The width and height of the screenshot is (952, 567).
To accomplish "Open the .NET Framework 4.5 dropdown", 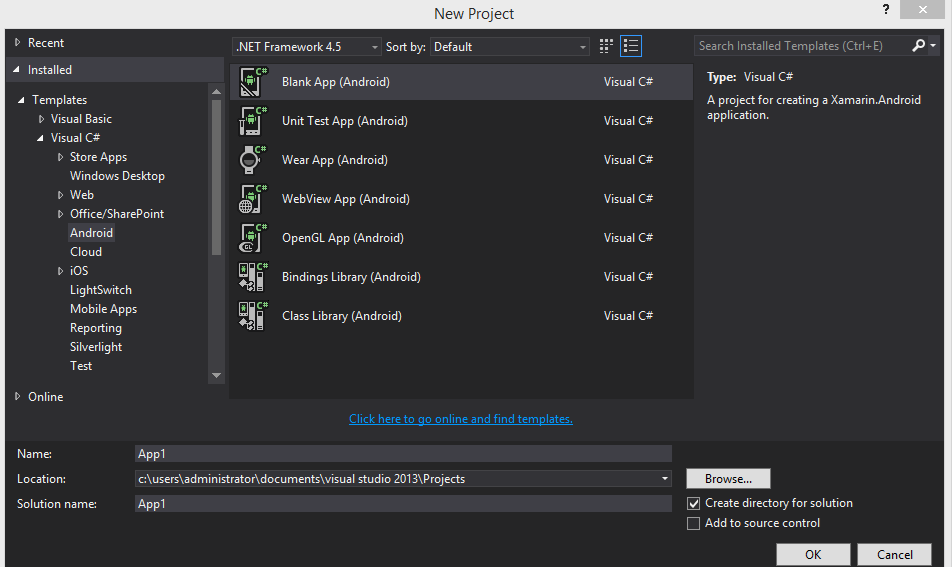I will click(307, 47).
